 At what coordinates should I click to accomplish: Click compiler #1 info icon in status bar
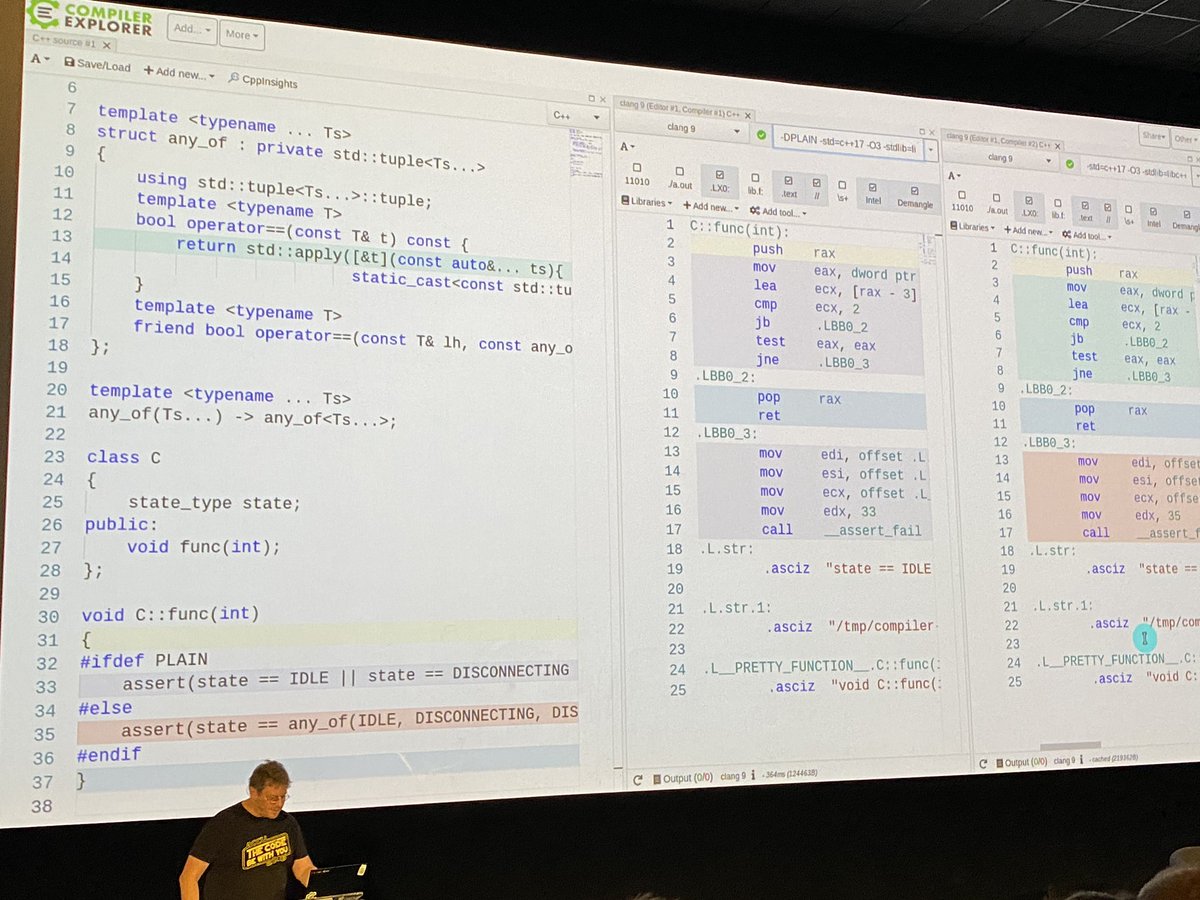click(755, 775)
